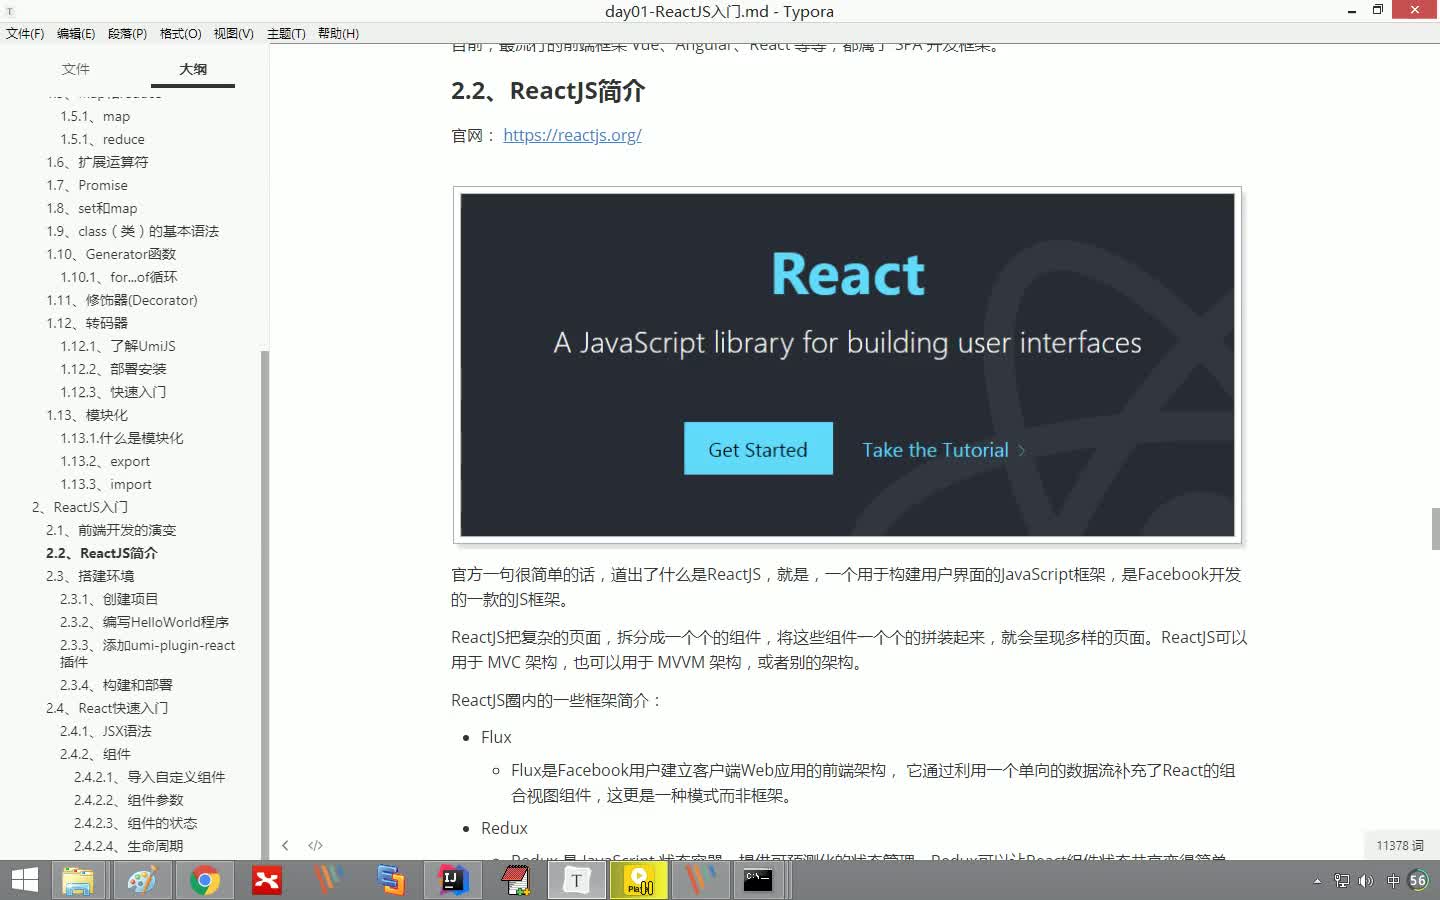Open the 视图(V) menu
1440x900 pixels.
point(233,33)
